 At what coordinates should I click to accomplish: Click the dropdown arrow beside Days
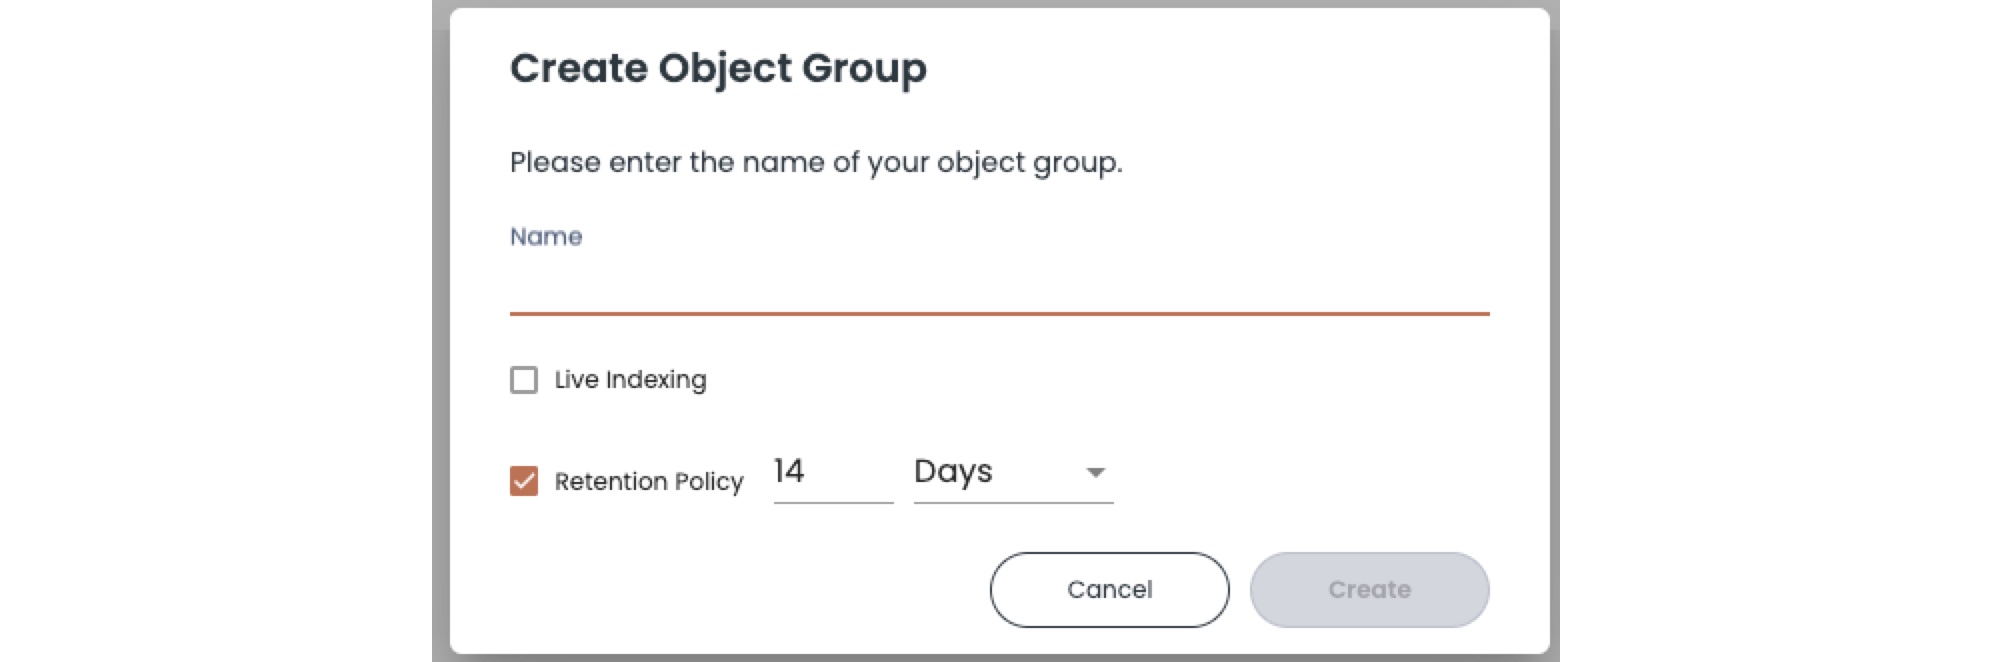pos(1096,472)
